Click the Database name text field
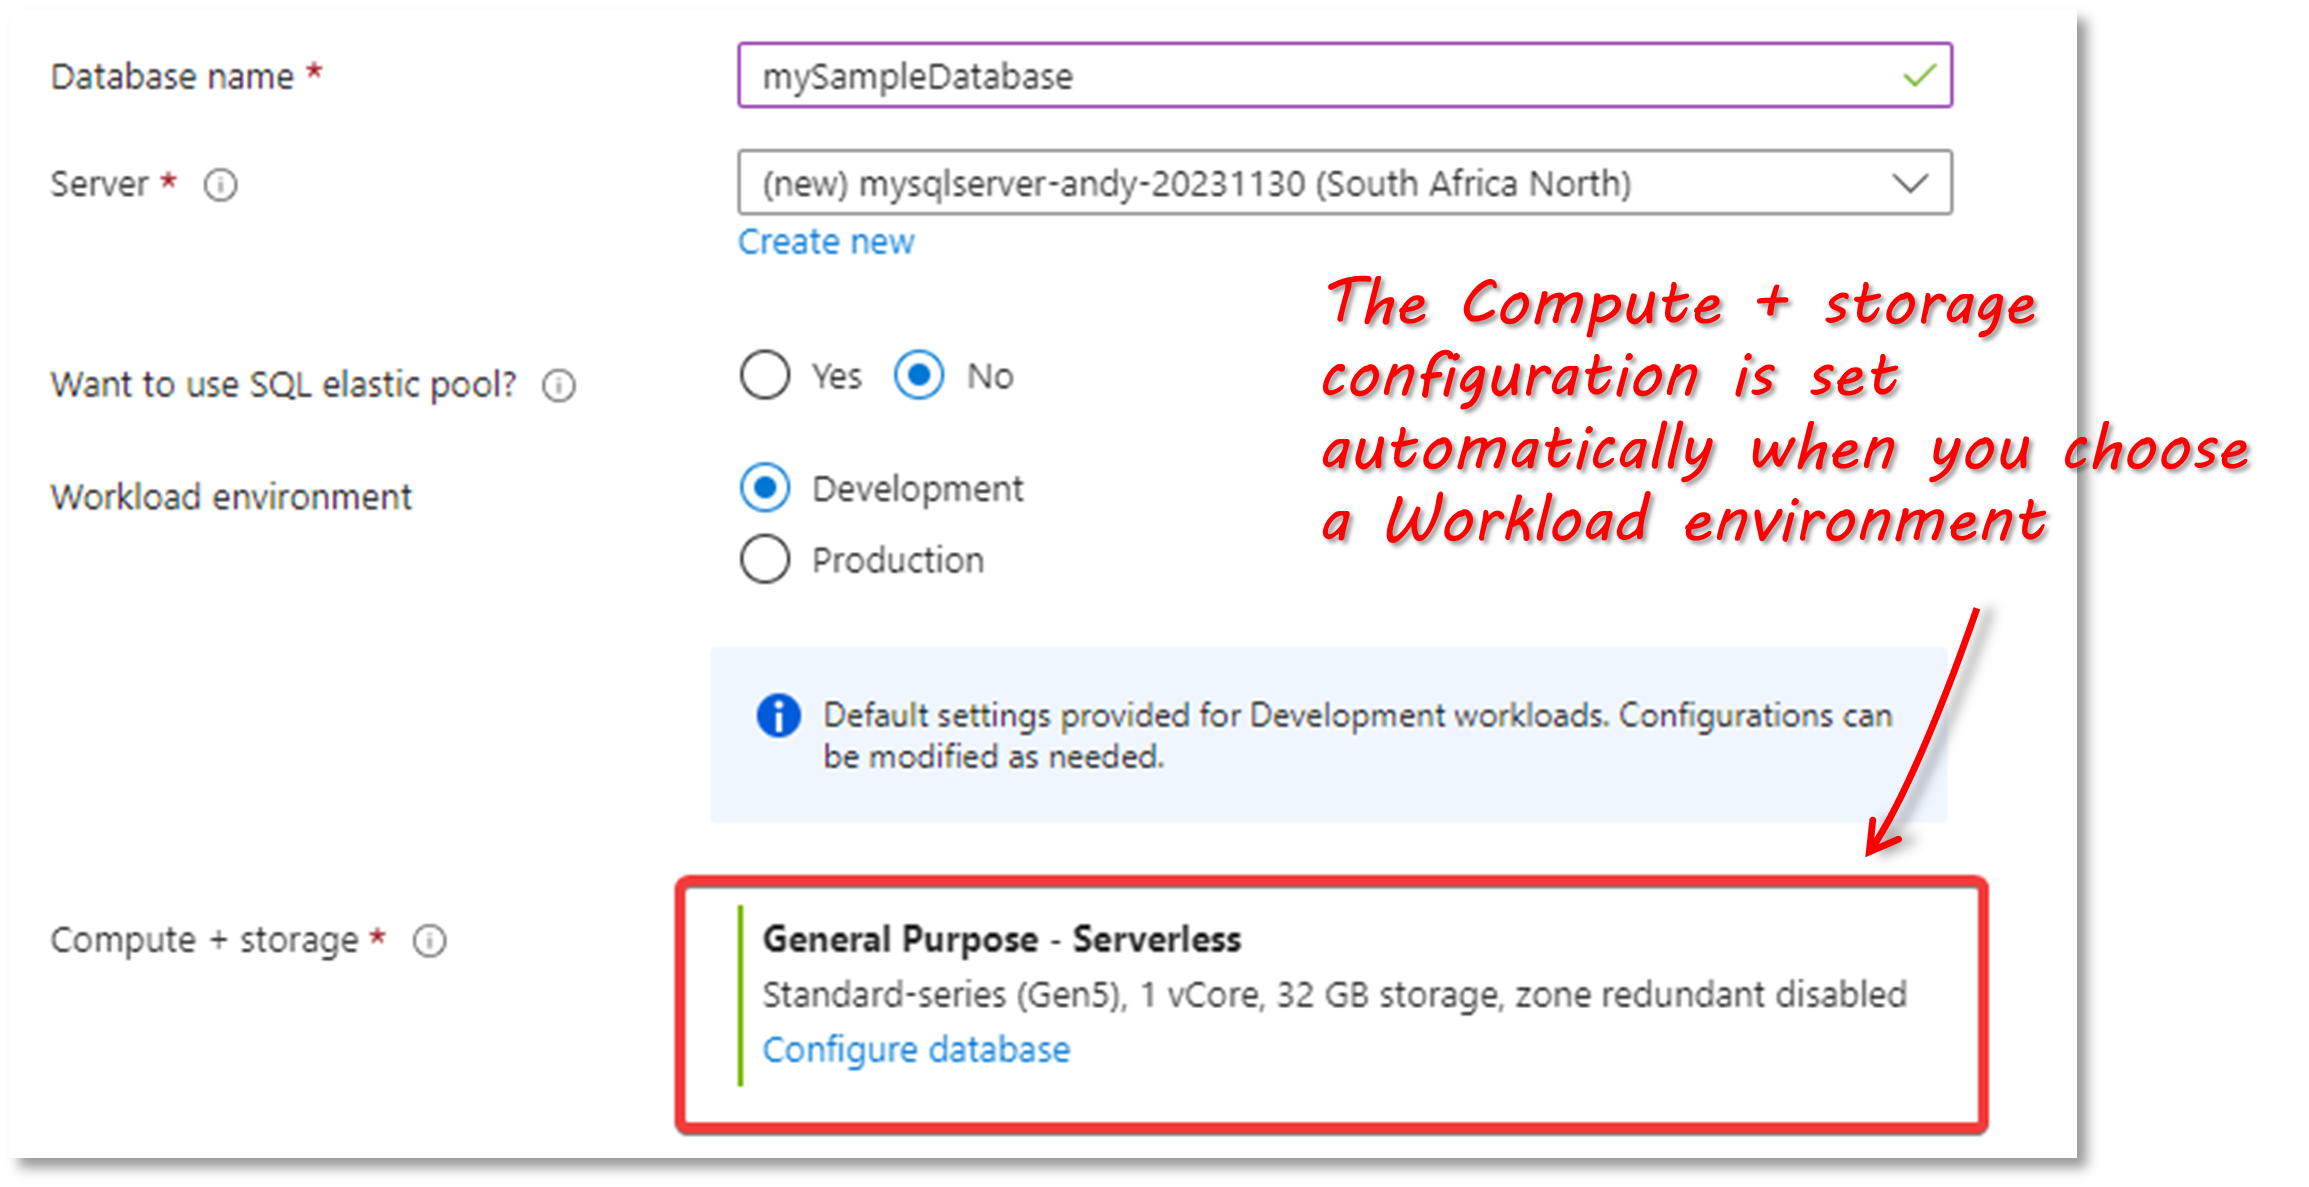Image resolution: width=2309 pixels, height=1187 pixels. pos(1344,75)
